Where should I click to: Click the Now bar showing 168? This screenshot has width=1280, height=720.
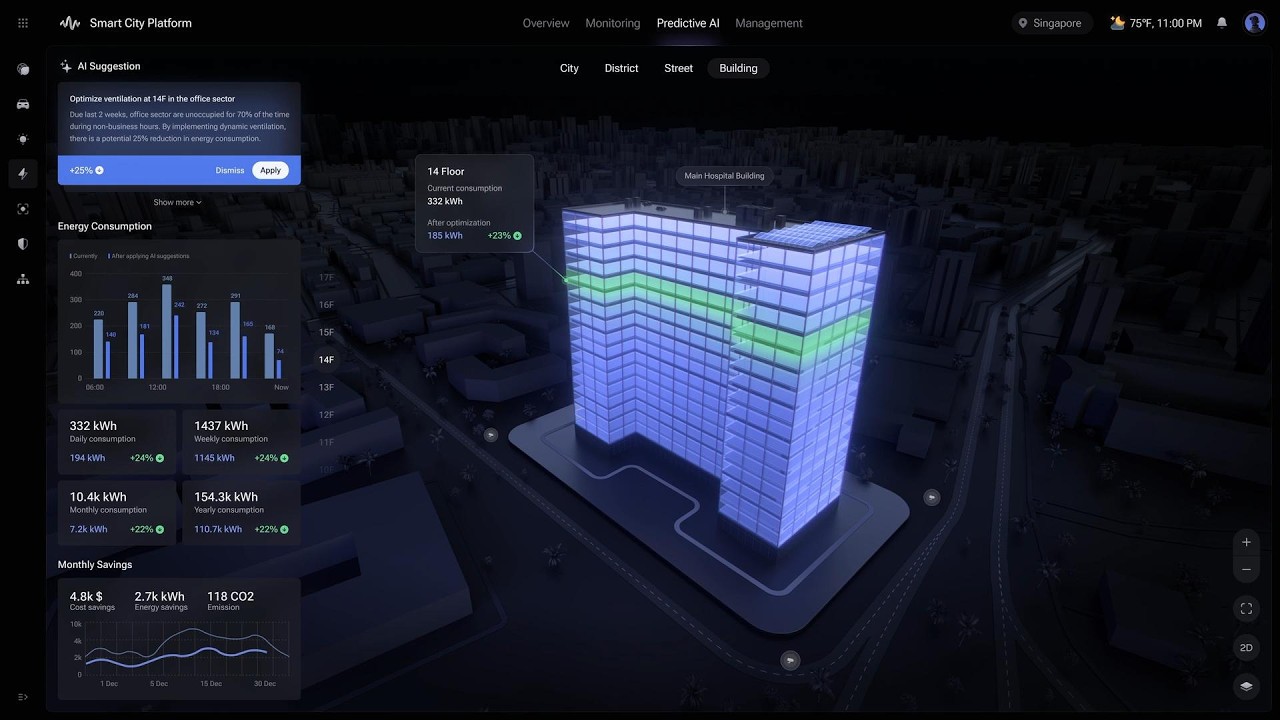point(269,356)
